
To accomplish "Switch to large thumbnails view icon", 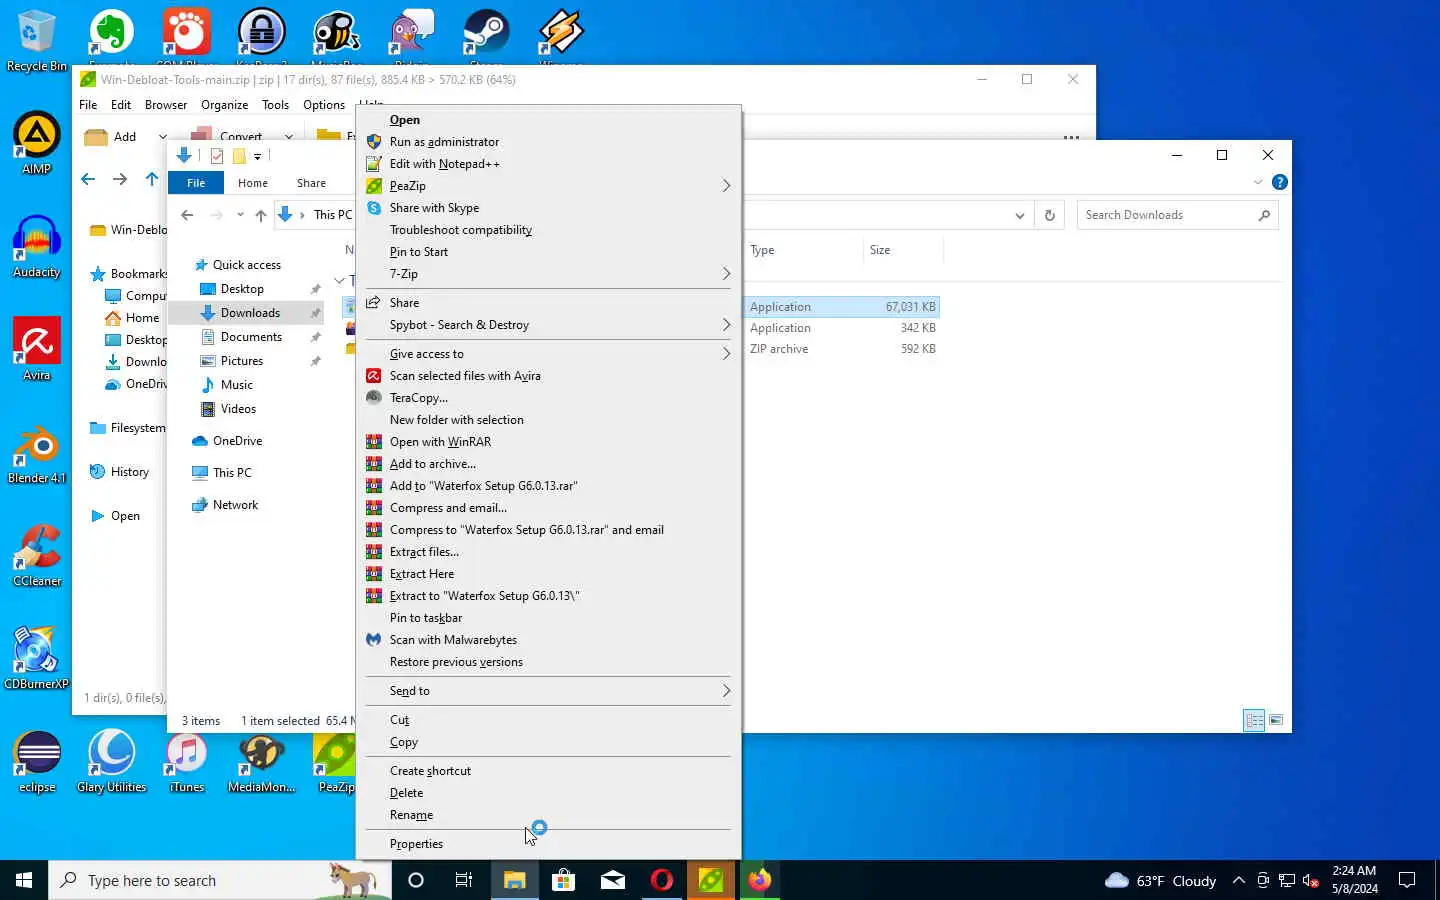I will (x=1276, y=720).
